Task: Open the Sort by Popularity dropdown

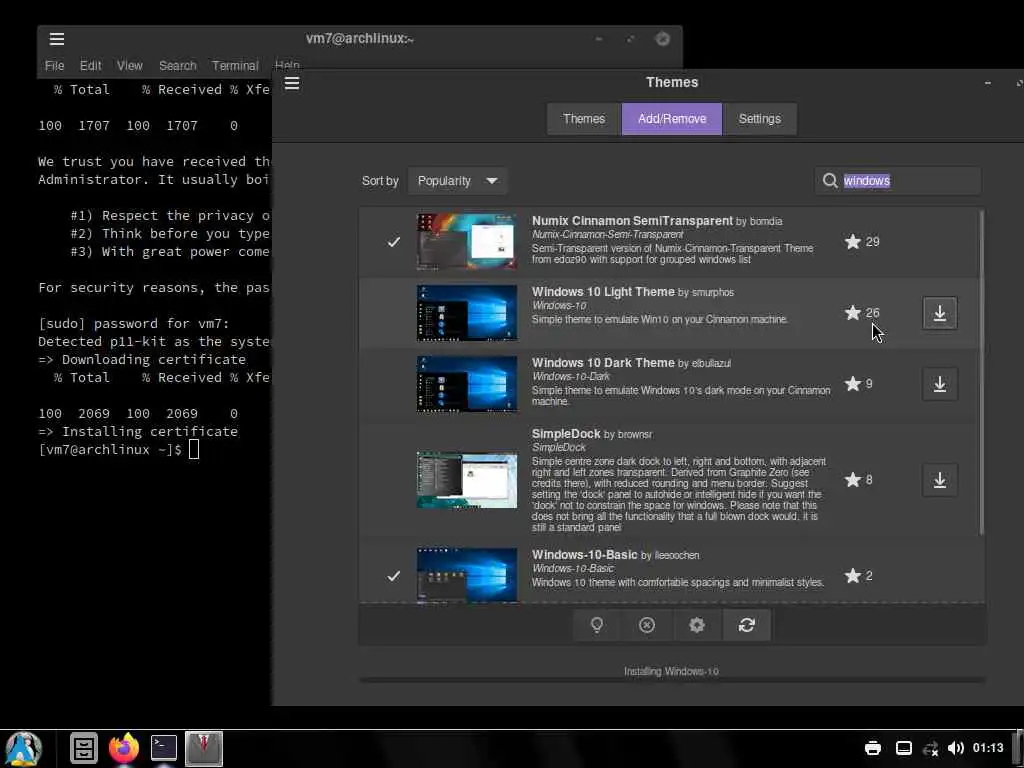Action: pos(458,181)
